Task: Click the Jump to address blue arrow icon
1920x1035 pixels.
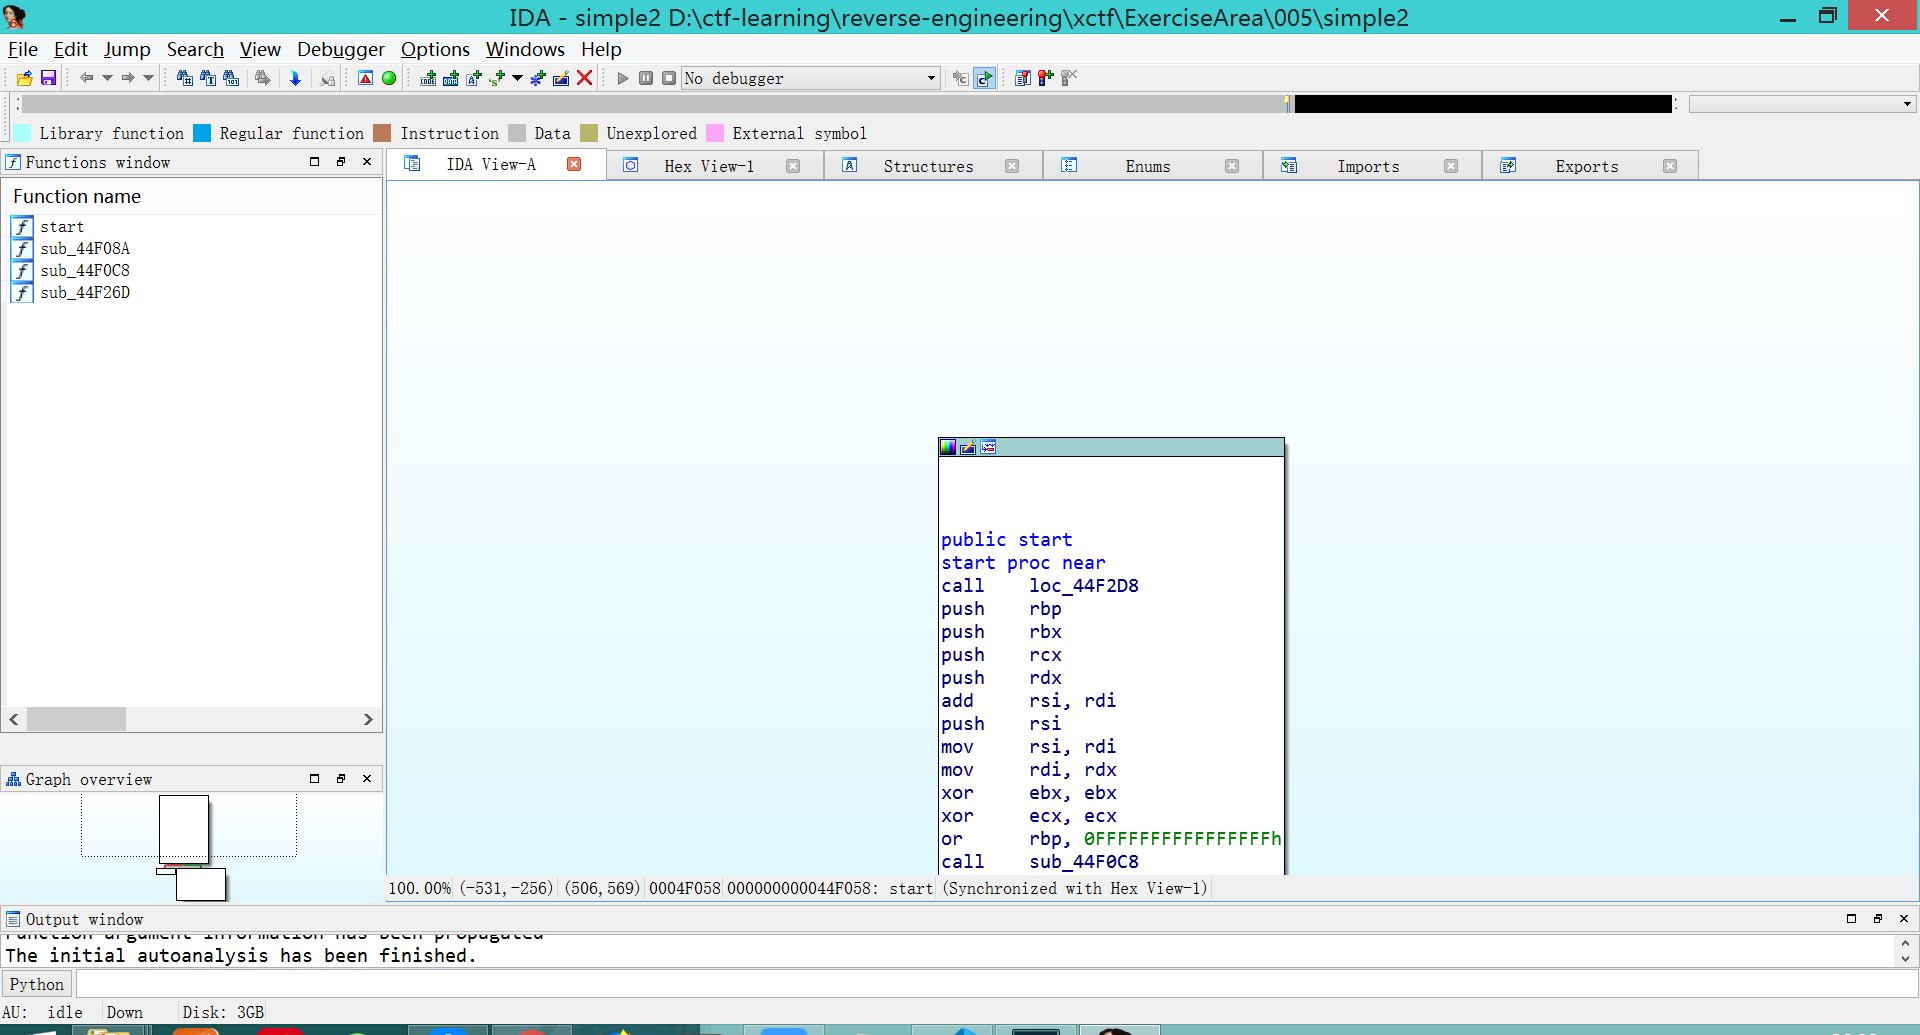Action: click(295, 78)
